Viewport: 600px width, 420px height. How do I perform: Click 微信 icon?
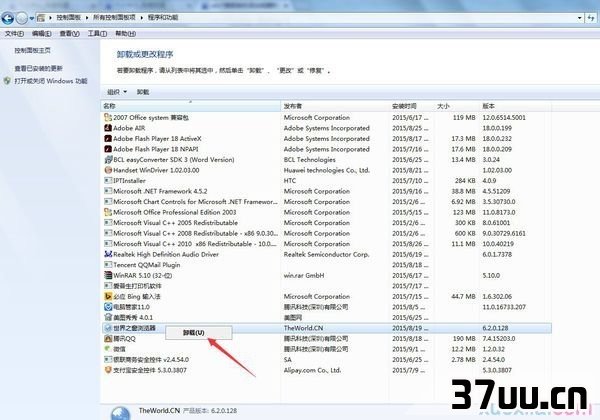click(108, 349)
